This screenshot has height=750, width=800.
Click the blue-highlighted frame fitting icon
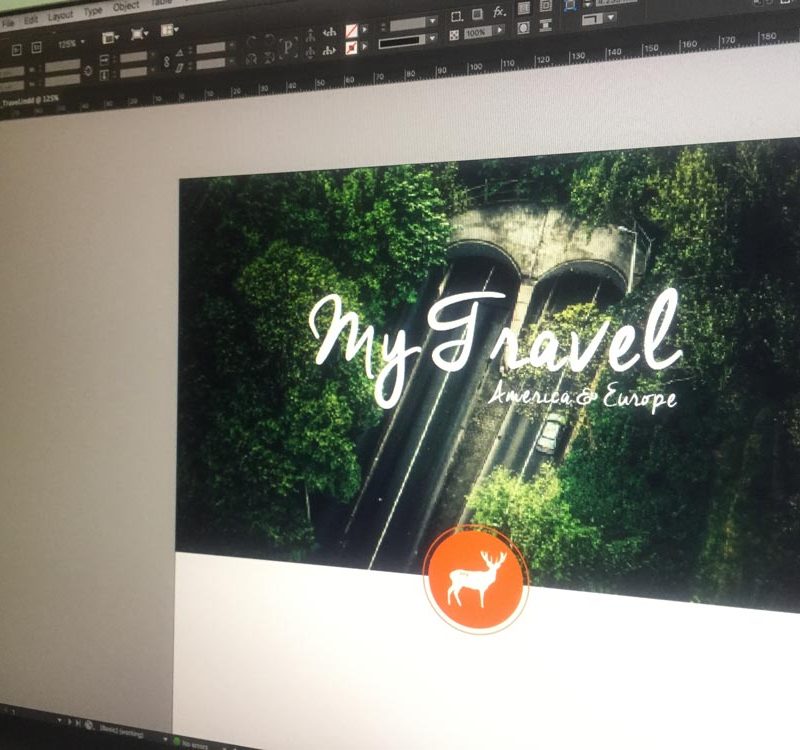click(570, 5)
